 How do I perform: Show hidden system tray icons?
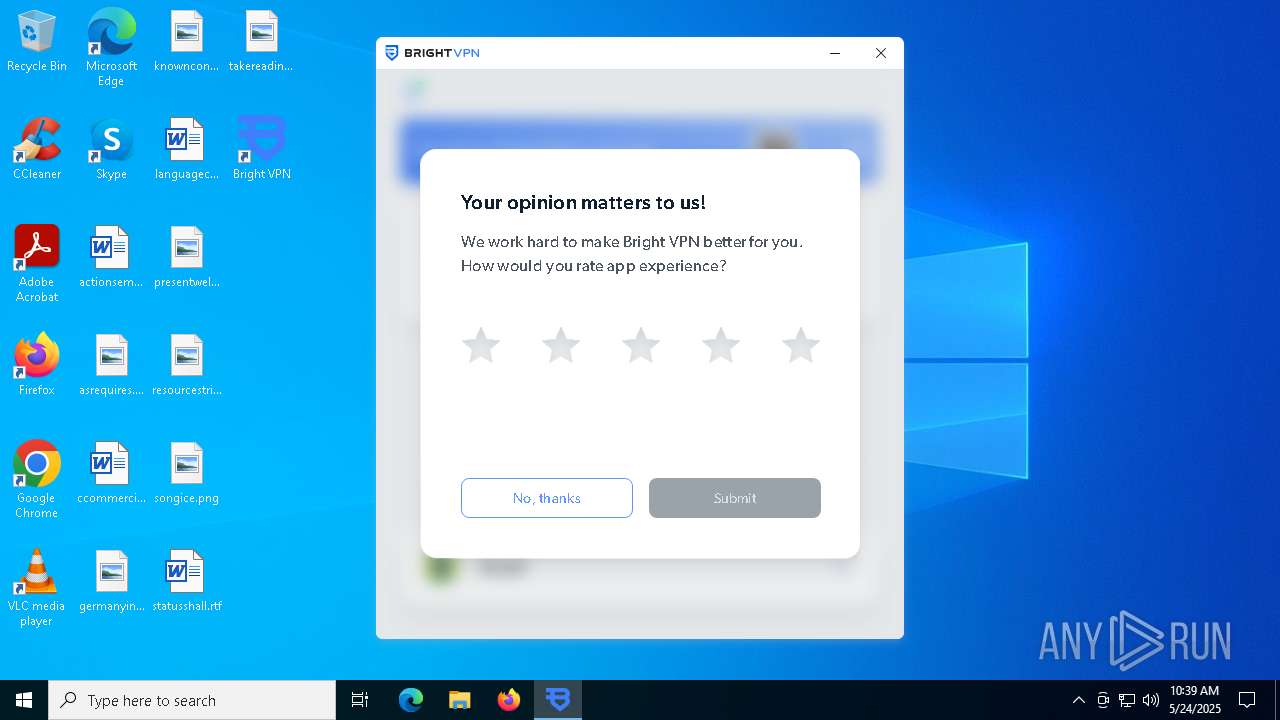pos(1078,700)
